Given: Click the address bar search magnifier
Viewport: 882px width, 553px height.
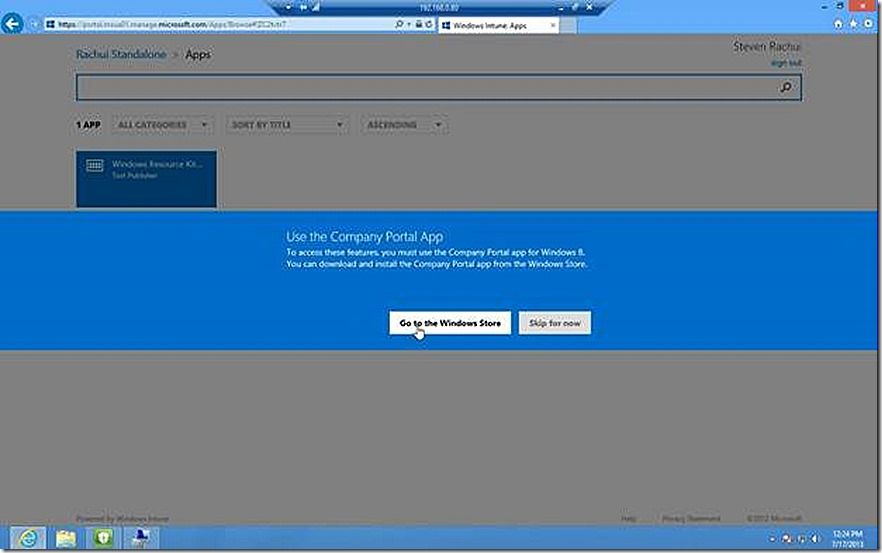Looking at the screenshot, I should (398, 24).
